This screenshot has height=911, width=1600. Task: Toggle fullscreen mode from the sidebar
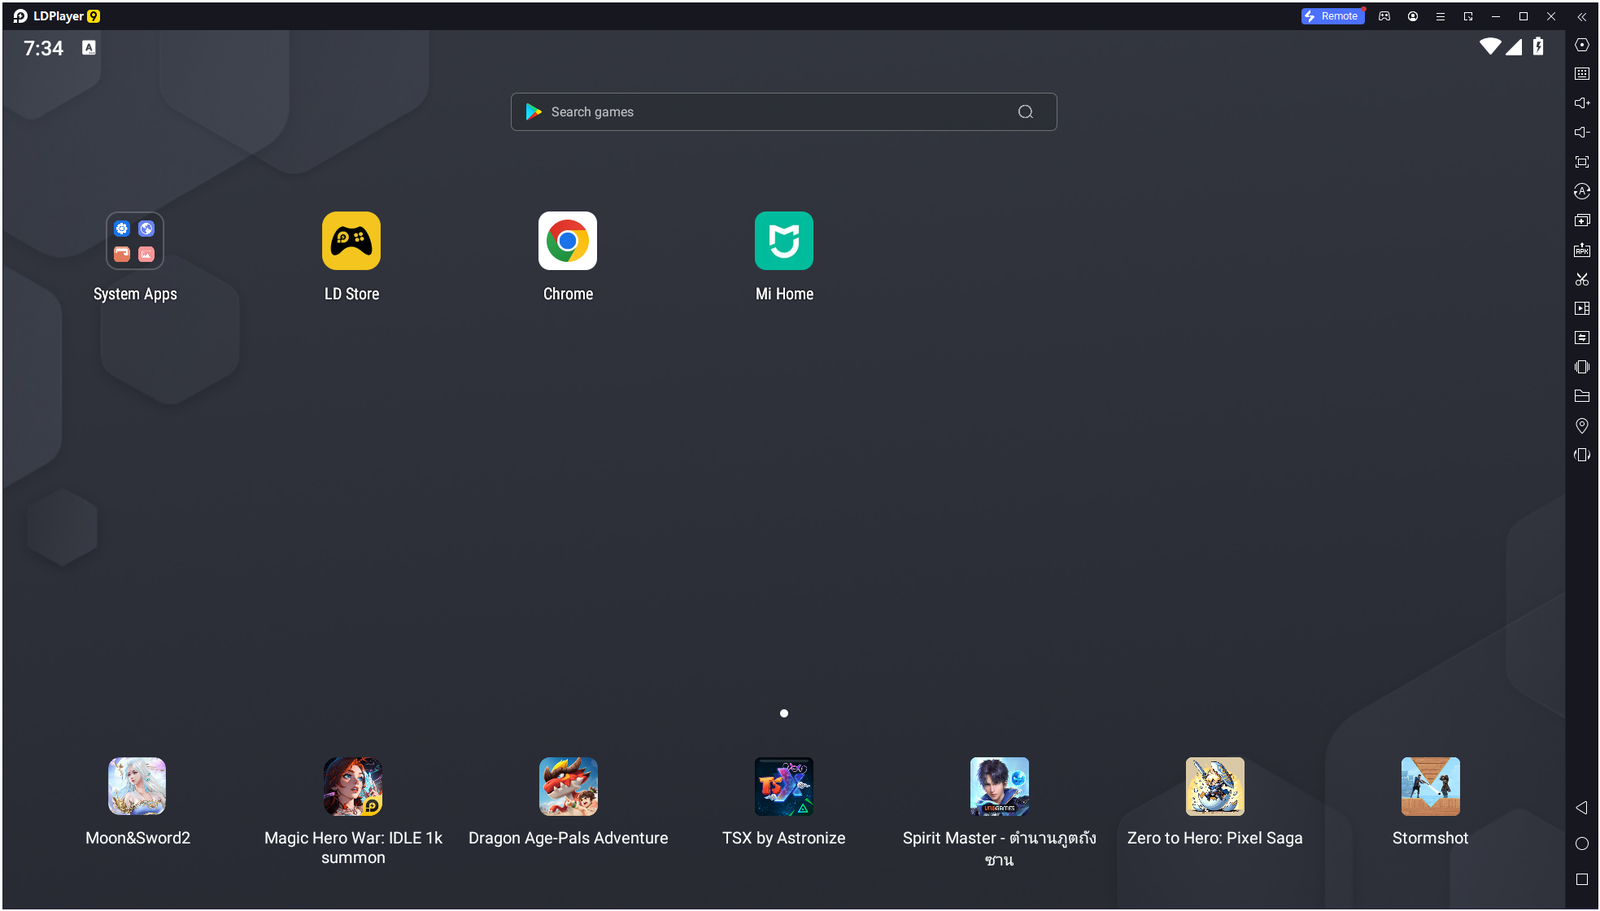[x=1582, y=162]
